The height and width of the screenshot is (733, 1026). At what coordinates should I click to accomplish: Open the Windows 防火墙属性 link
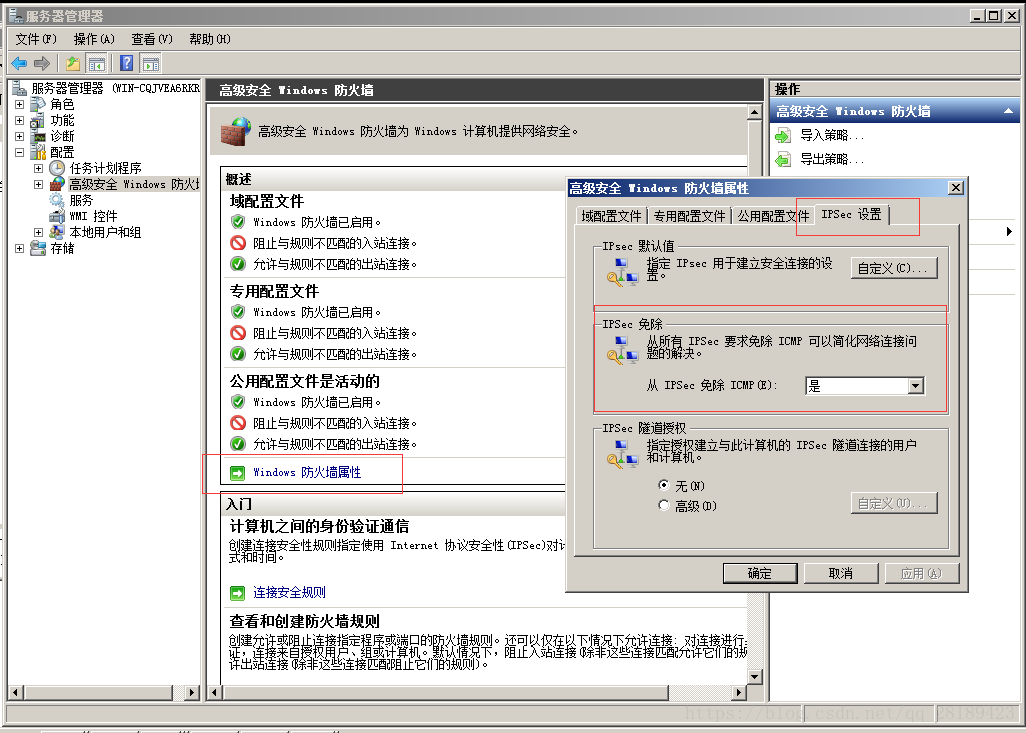[x=307, y=473]
